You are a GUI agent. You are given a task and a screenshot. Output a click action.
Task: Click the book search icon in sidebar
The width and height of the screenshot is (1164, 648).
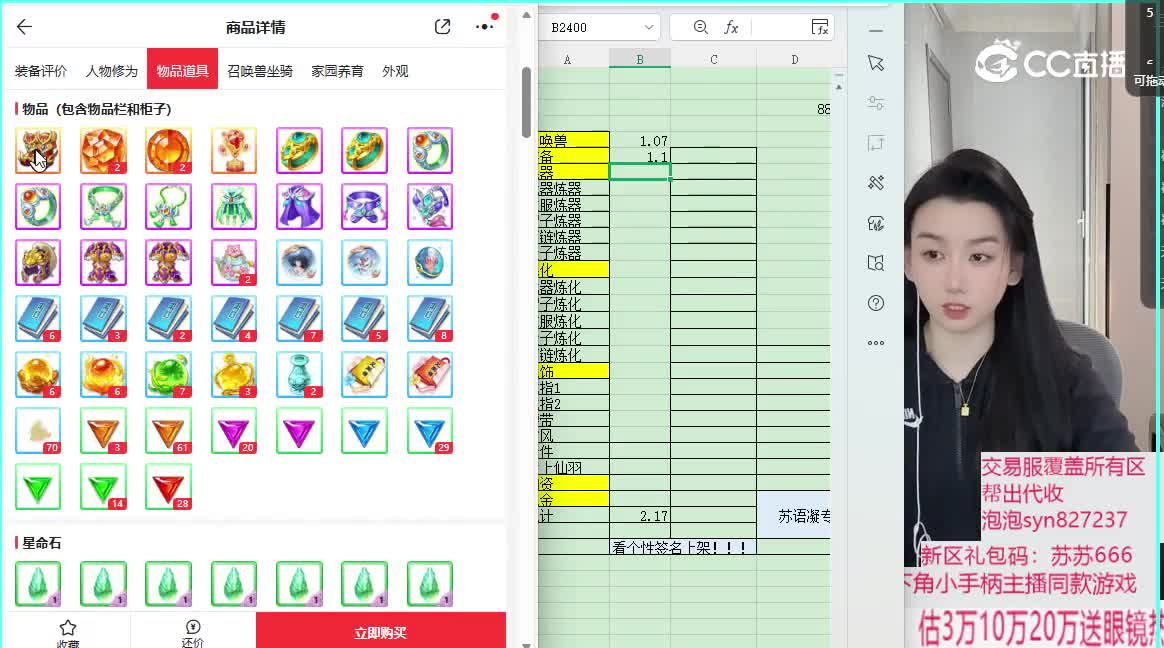(x=876, y=263)
